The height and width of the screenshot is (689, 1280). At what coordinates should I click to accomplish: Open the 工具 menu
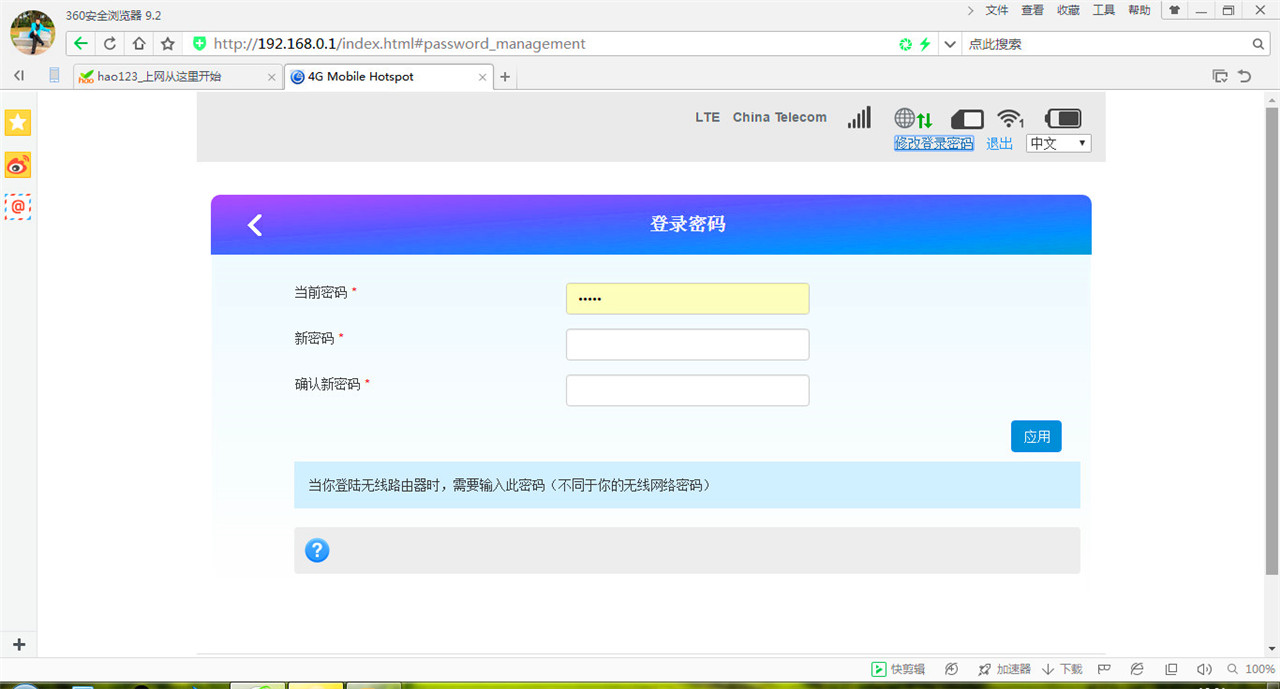click(1103, 10)
